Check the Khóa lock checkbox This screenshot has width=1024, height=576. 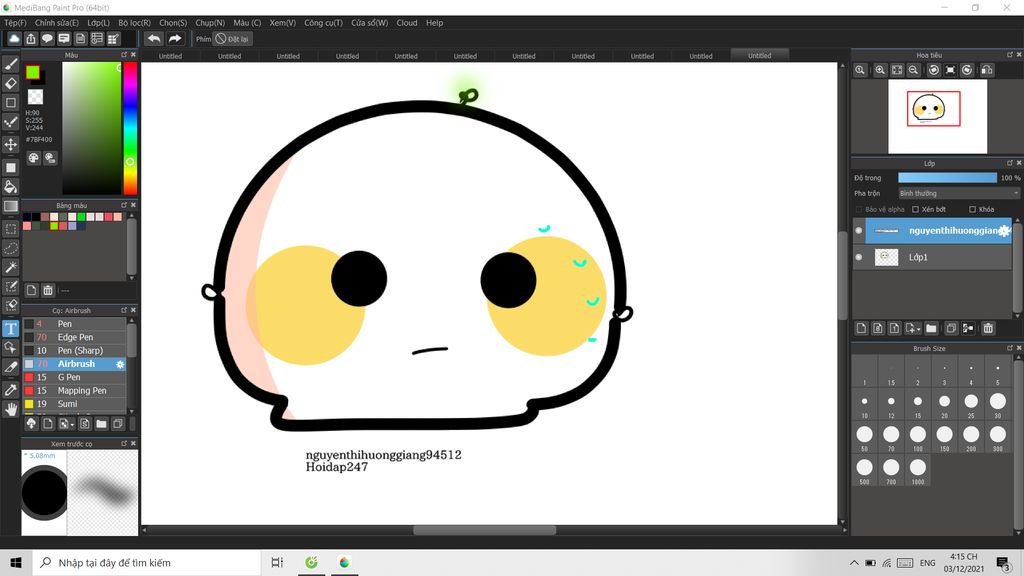pos(972,210)
